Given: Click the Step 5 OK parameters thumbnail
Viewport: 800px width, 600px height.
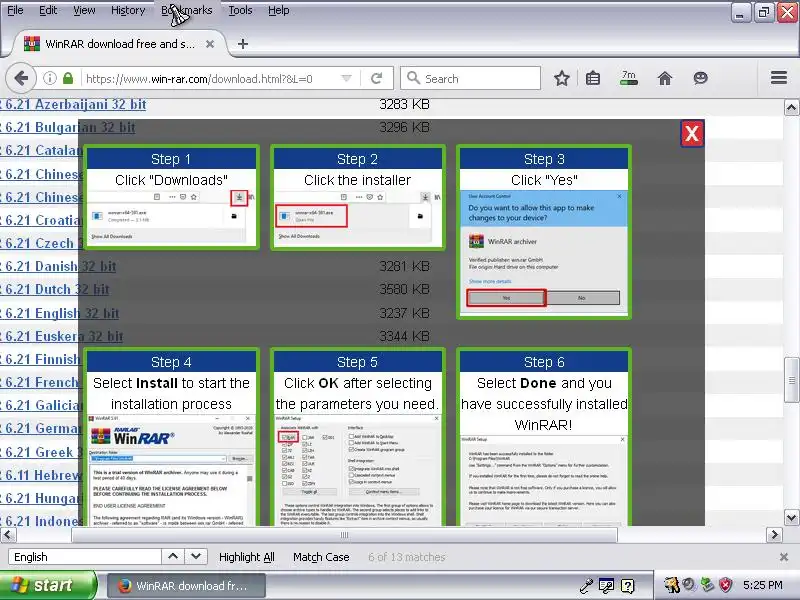Looking at the screenshot, I should (x=358, y=437).
